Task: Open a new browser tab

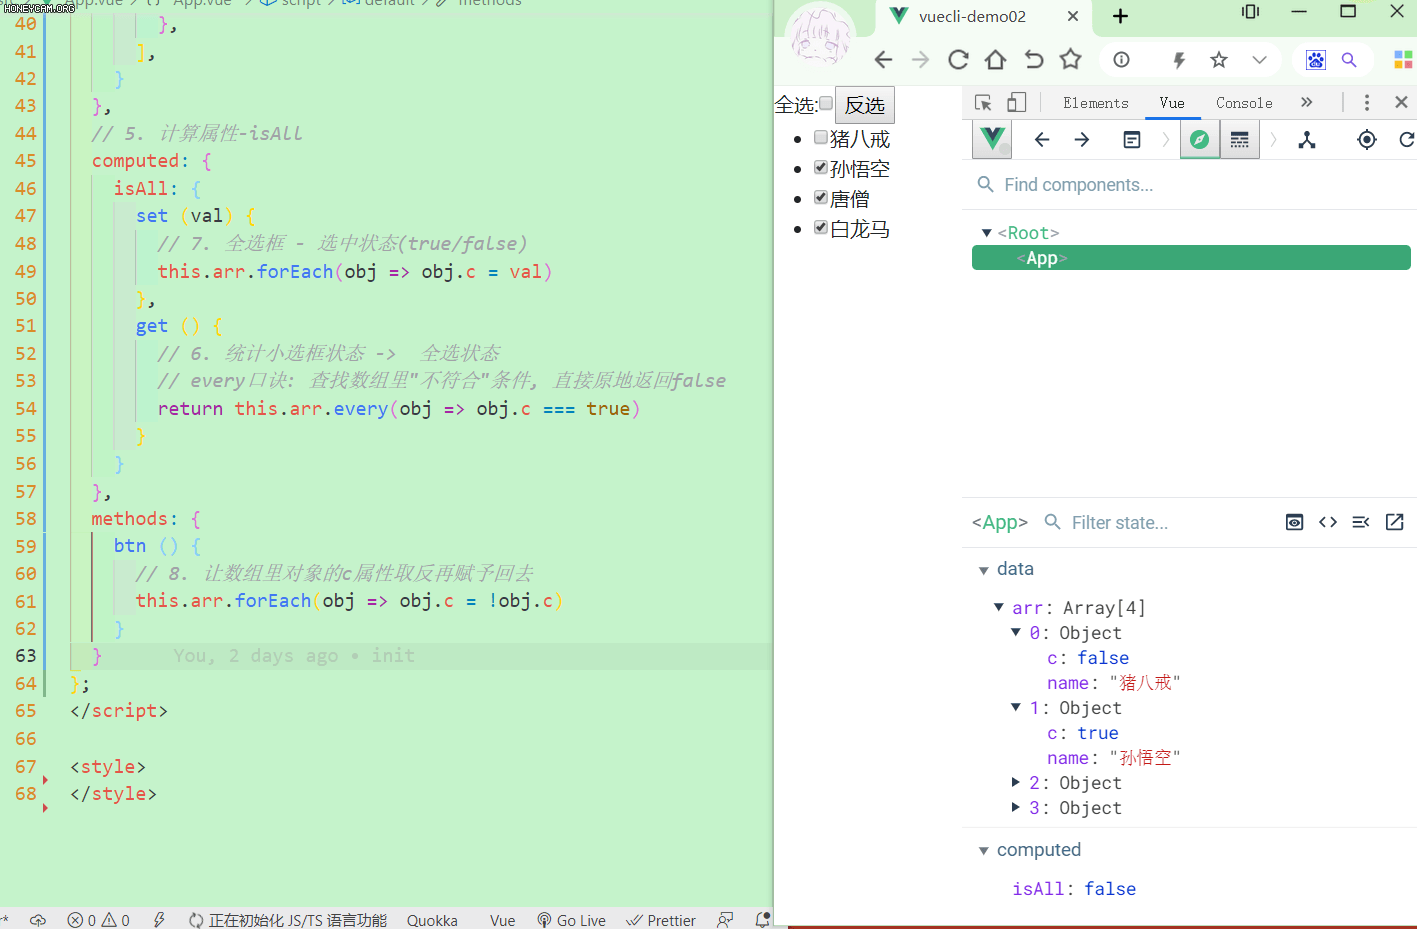Action: pyautogui.click(x=1120, y=16)
